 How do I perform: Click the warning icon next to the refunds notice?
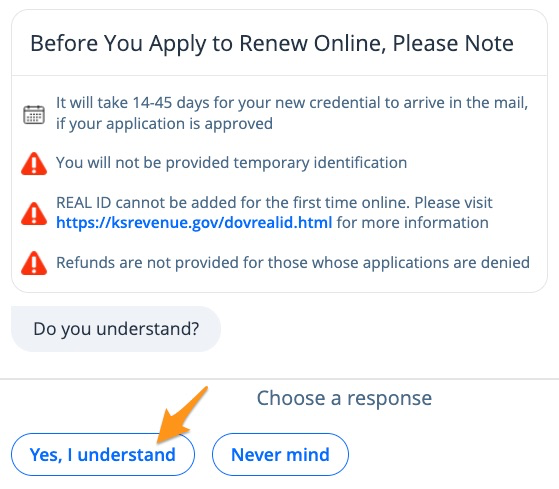(x=34, y=263)
